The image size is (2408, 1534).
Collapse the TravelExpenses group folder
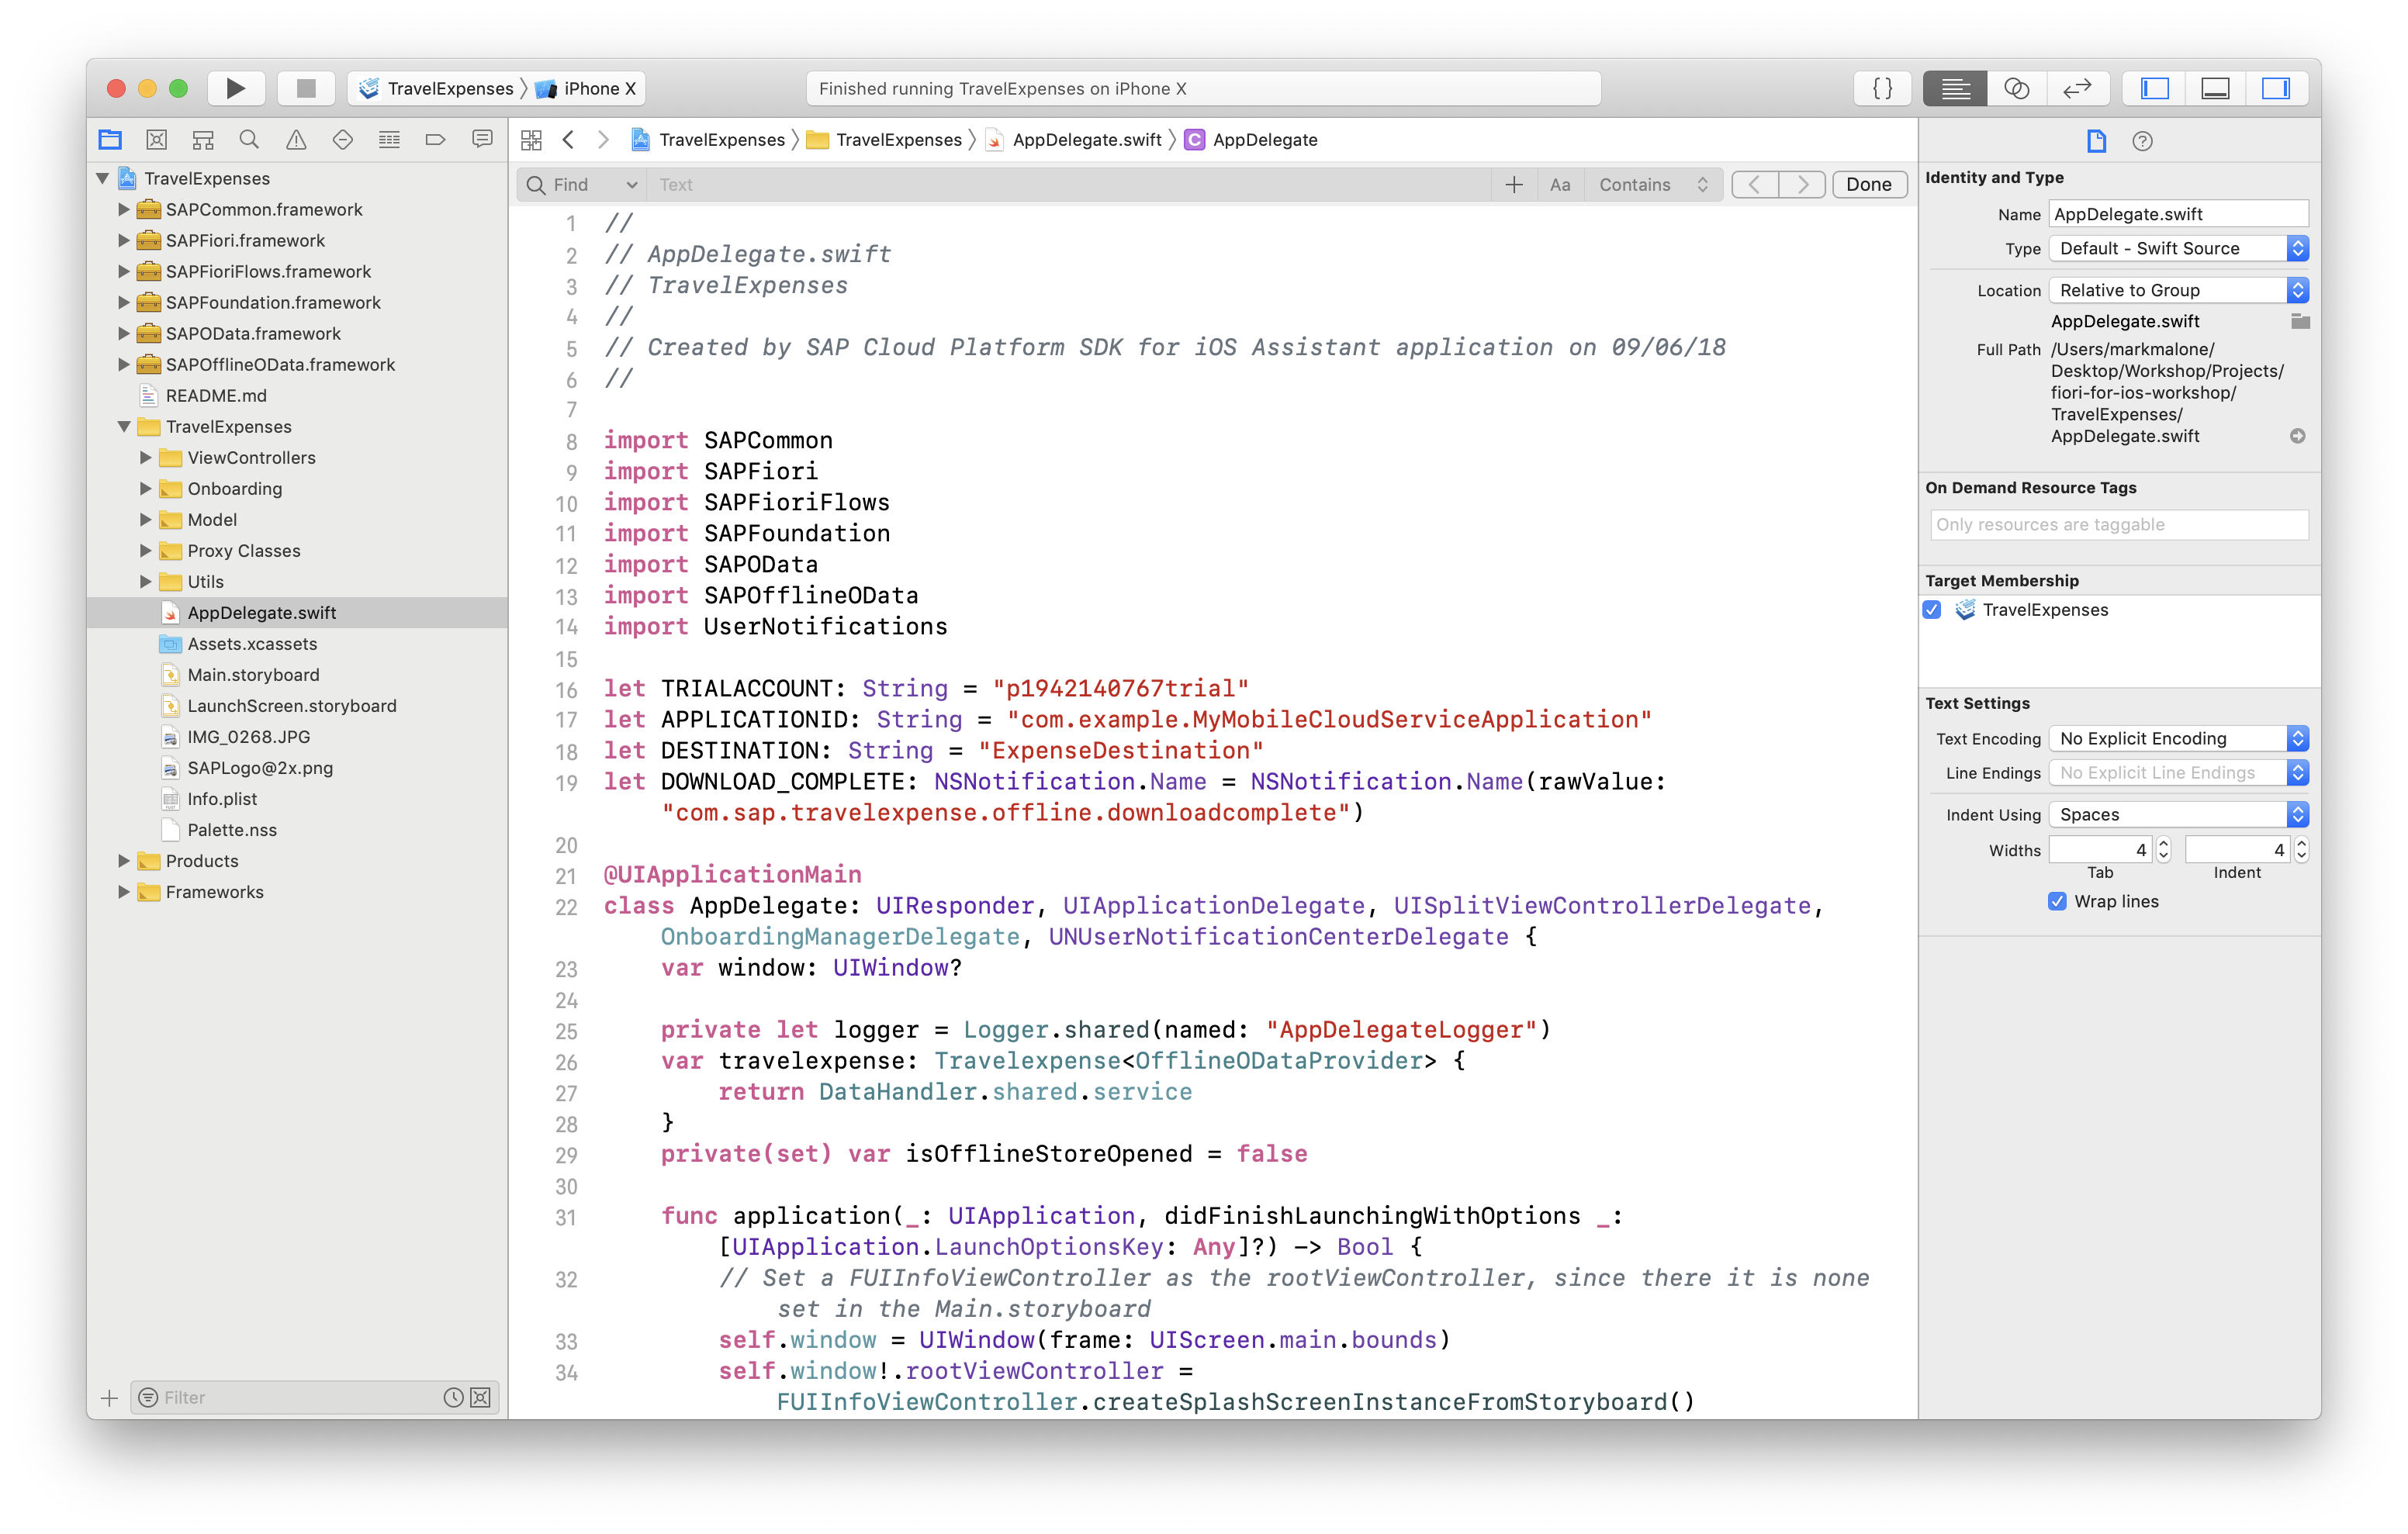(x=124, y=426)
